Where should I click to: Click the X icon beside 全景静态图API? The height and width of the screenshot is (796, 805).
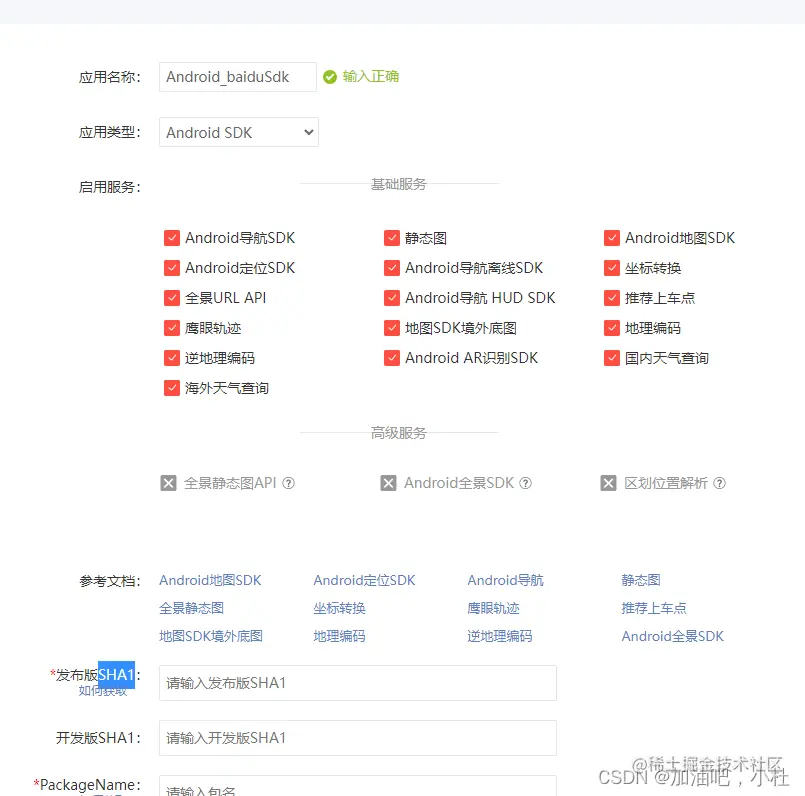tap(168, 483)
